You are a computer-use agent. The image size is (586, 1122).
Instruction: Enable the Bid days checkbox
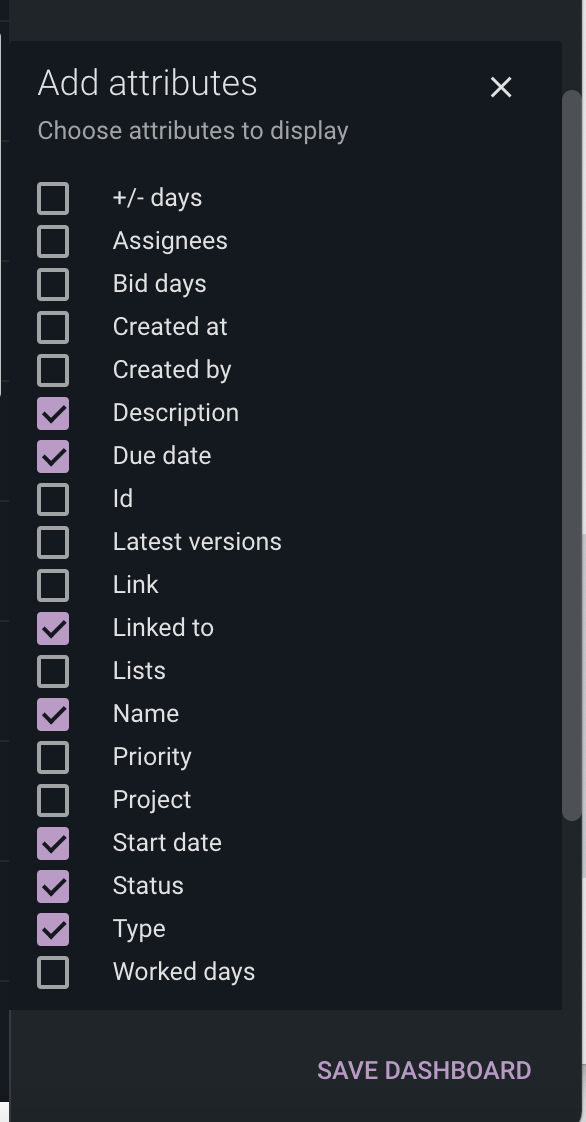coord(54,283)
